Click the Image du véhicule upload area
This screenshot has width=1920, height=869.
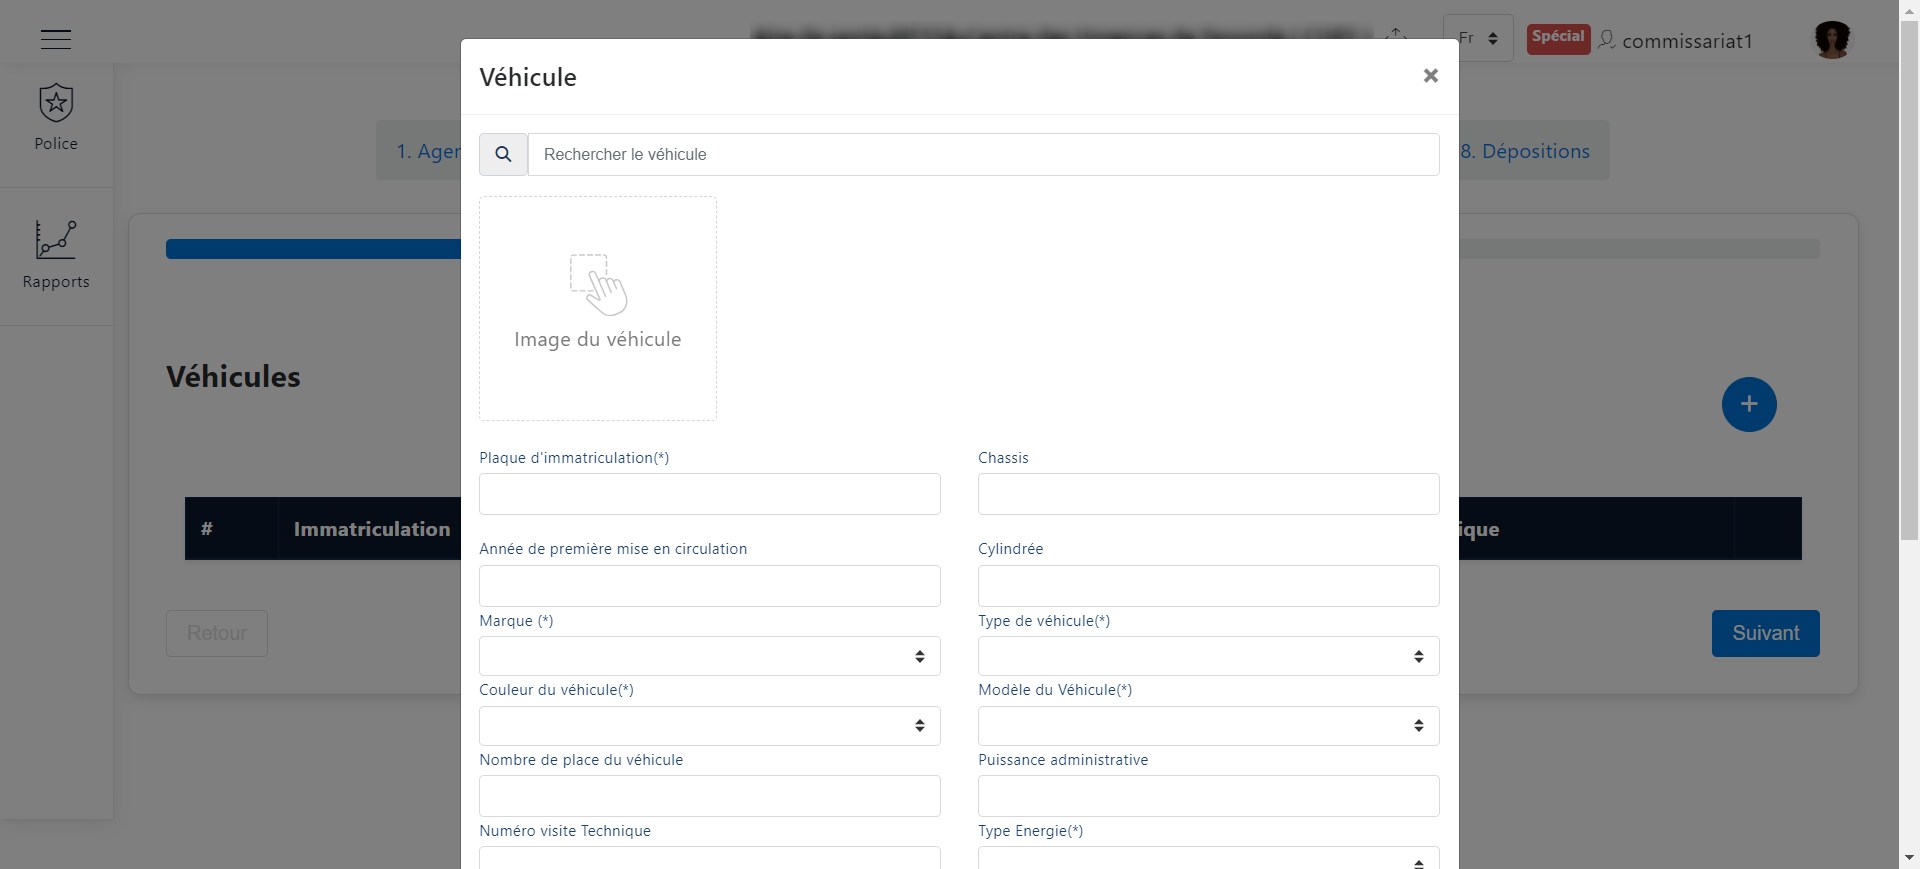coord(598,308)
